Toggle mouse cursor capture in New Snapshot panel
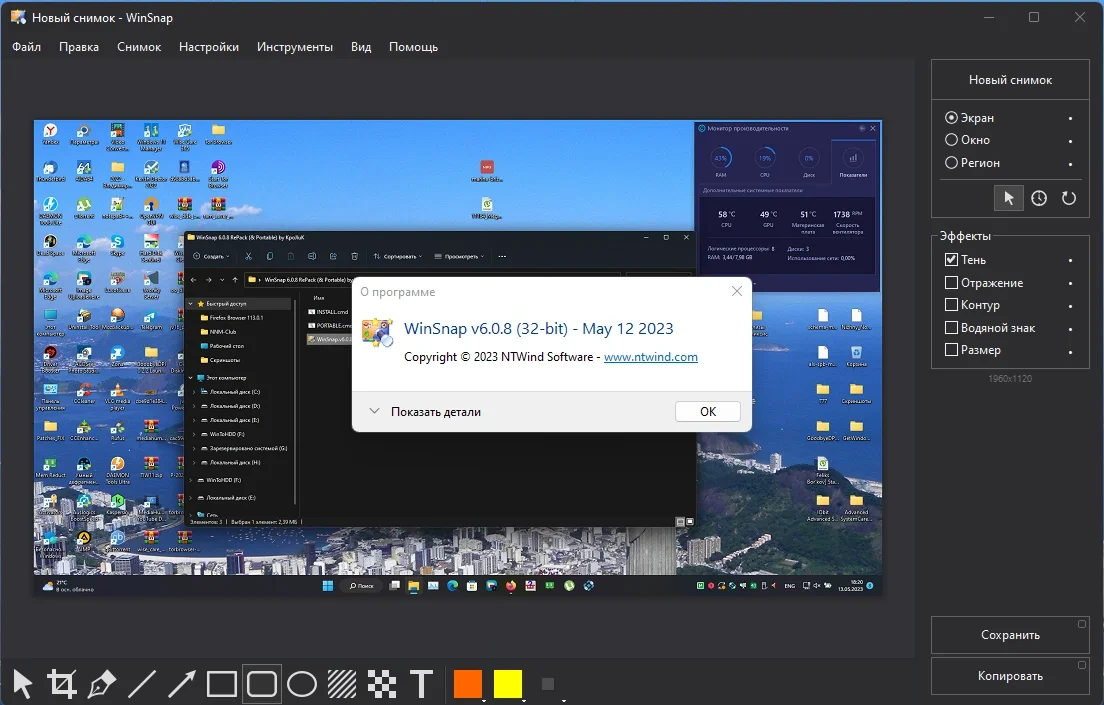The width and height of the screenshot is (1104, 705). 1009,198
